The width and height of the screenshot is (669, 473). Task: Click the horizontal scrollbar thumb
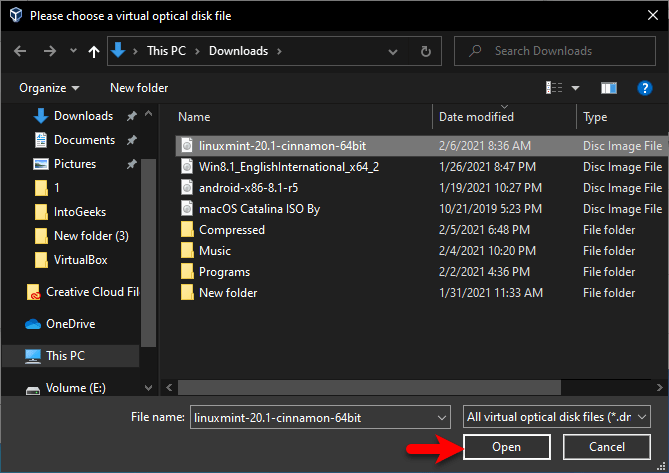click(369, 388)
